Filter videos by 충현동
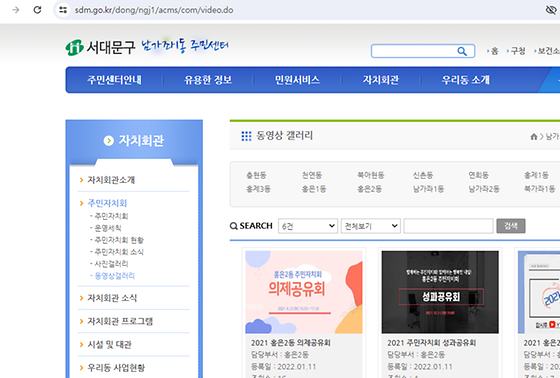 pyautogui.click(x=256, y=175)
